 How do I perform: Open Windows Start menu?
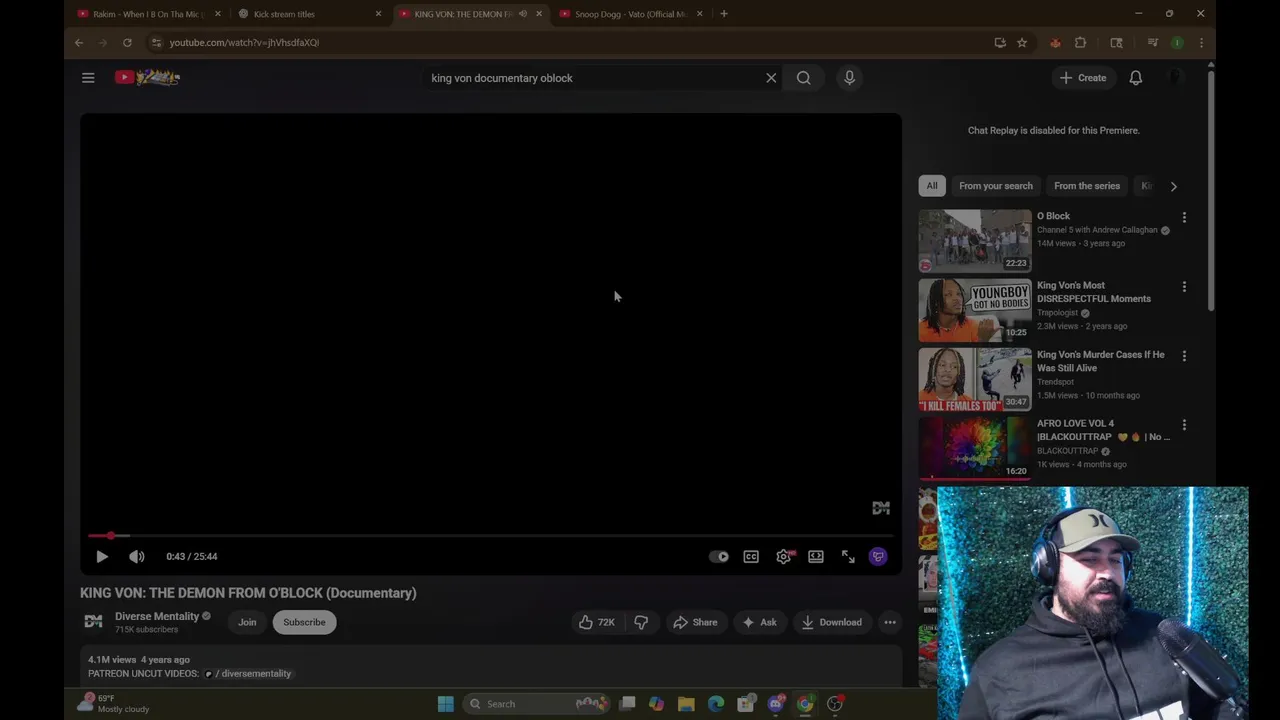click(445, 704)
